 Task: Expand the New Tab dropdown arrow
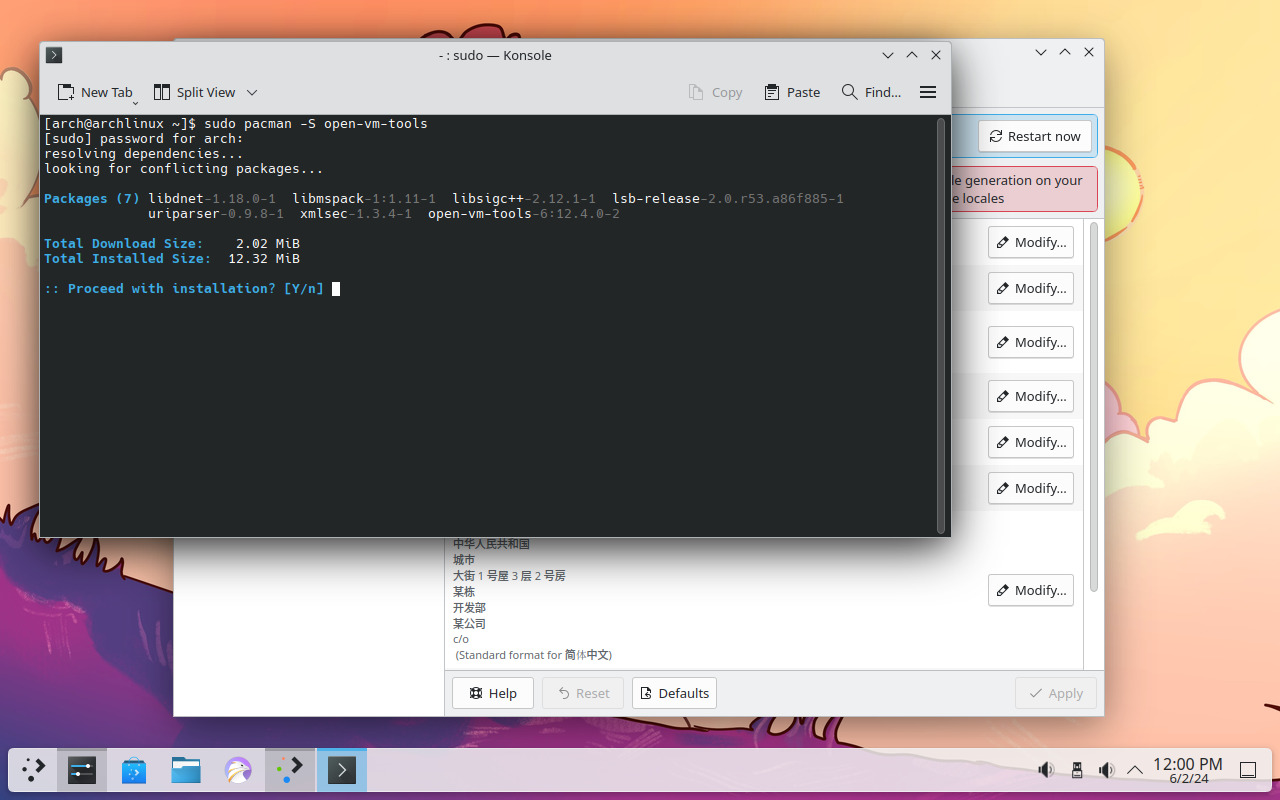[x=135, y=101]
